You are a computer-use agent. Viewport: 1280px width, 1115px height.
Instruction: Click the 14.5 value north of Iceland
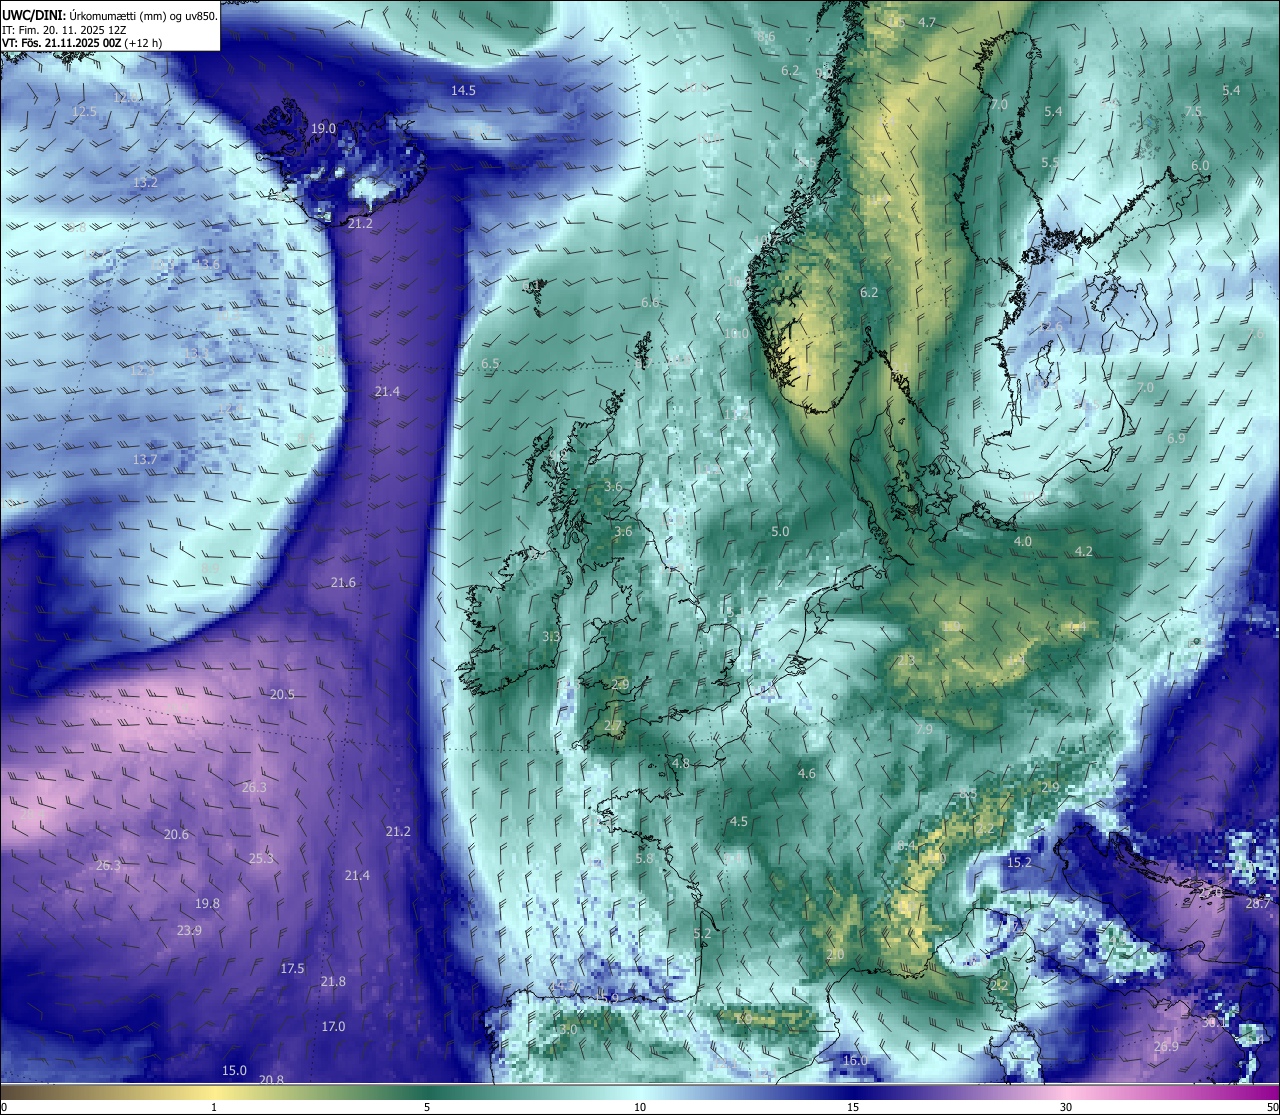coord(463,90)
